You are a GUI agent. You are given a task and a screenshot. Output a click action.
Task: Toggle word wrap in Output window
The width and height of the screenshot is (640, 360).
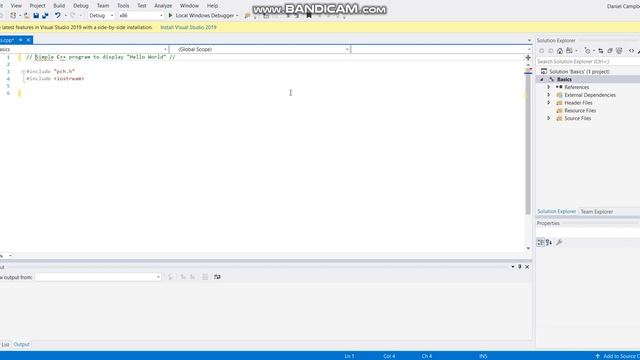click(x=217, y=277)
